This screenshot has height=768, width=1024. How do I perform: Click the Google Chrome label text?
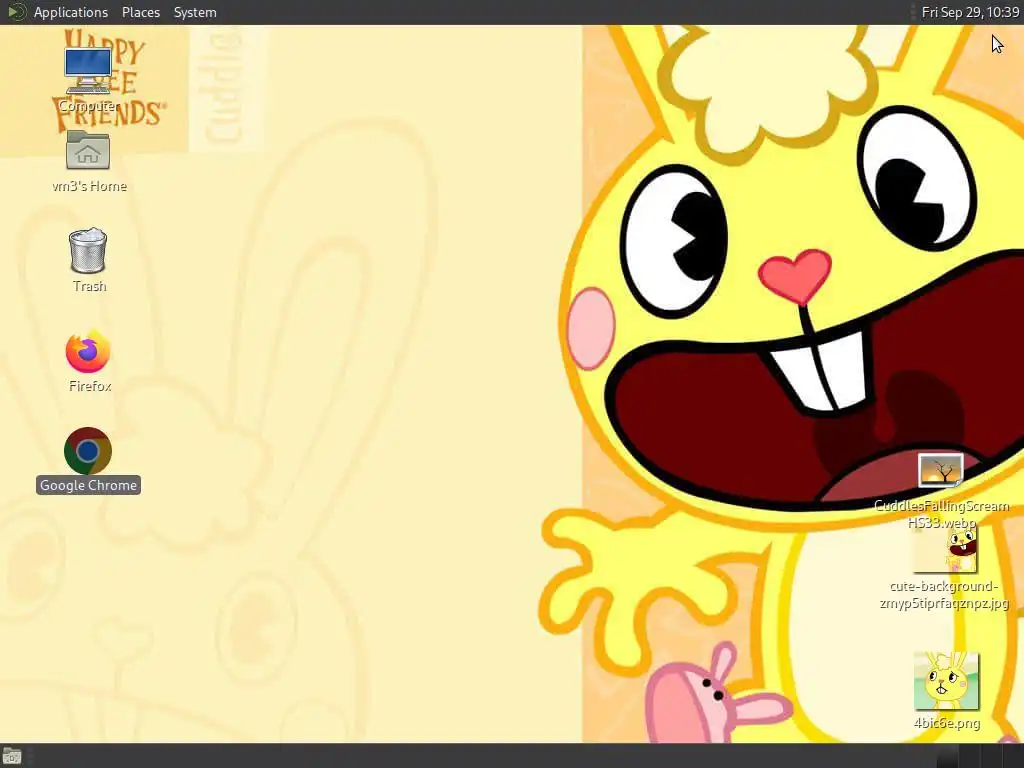click(88, 485)
